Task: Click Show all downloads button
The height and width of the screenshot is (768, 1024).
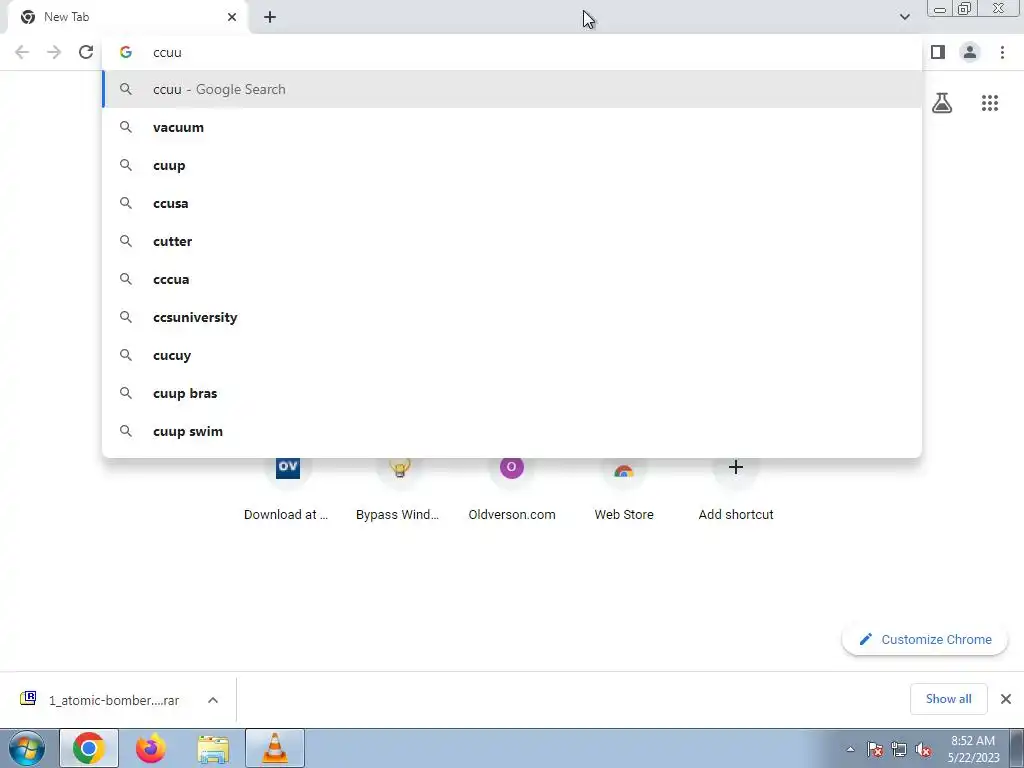Action: (948, 699)
